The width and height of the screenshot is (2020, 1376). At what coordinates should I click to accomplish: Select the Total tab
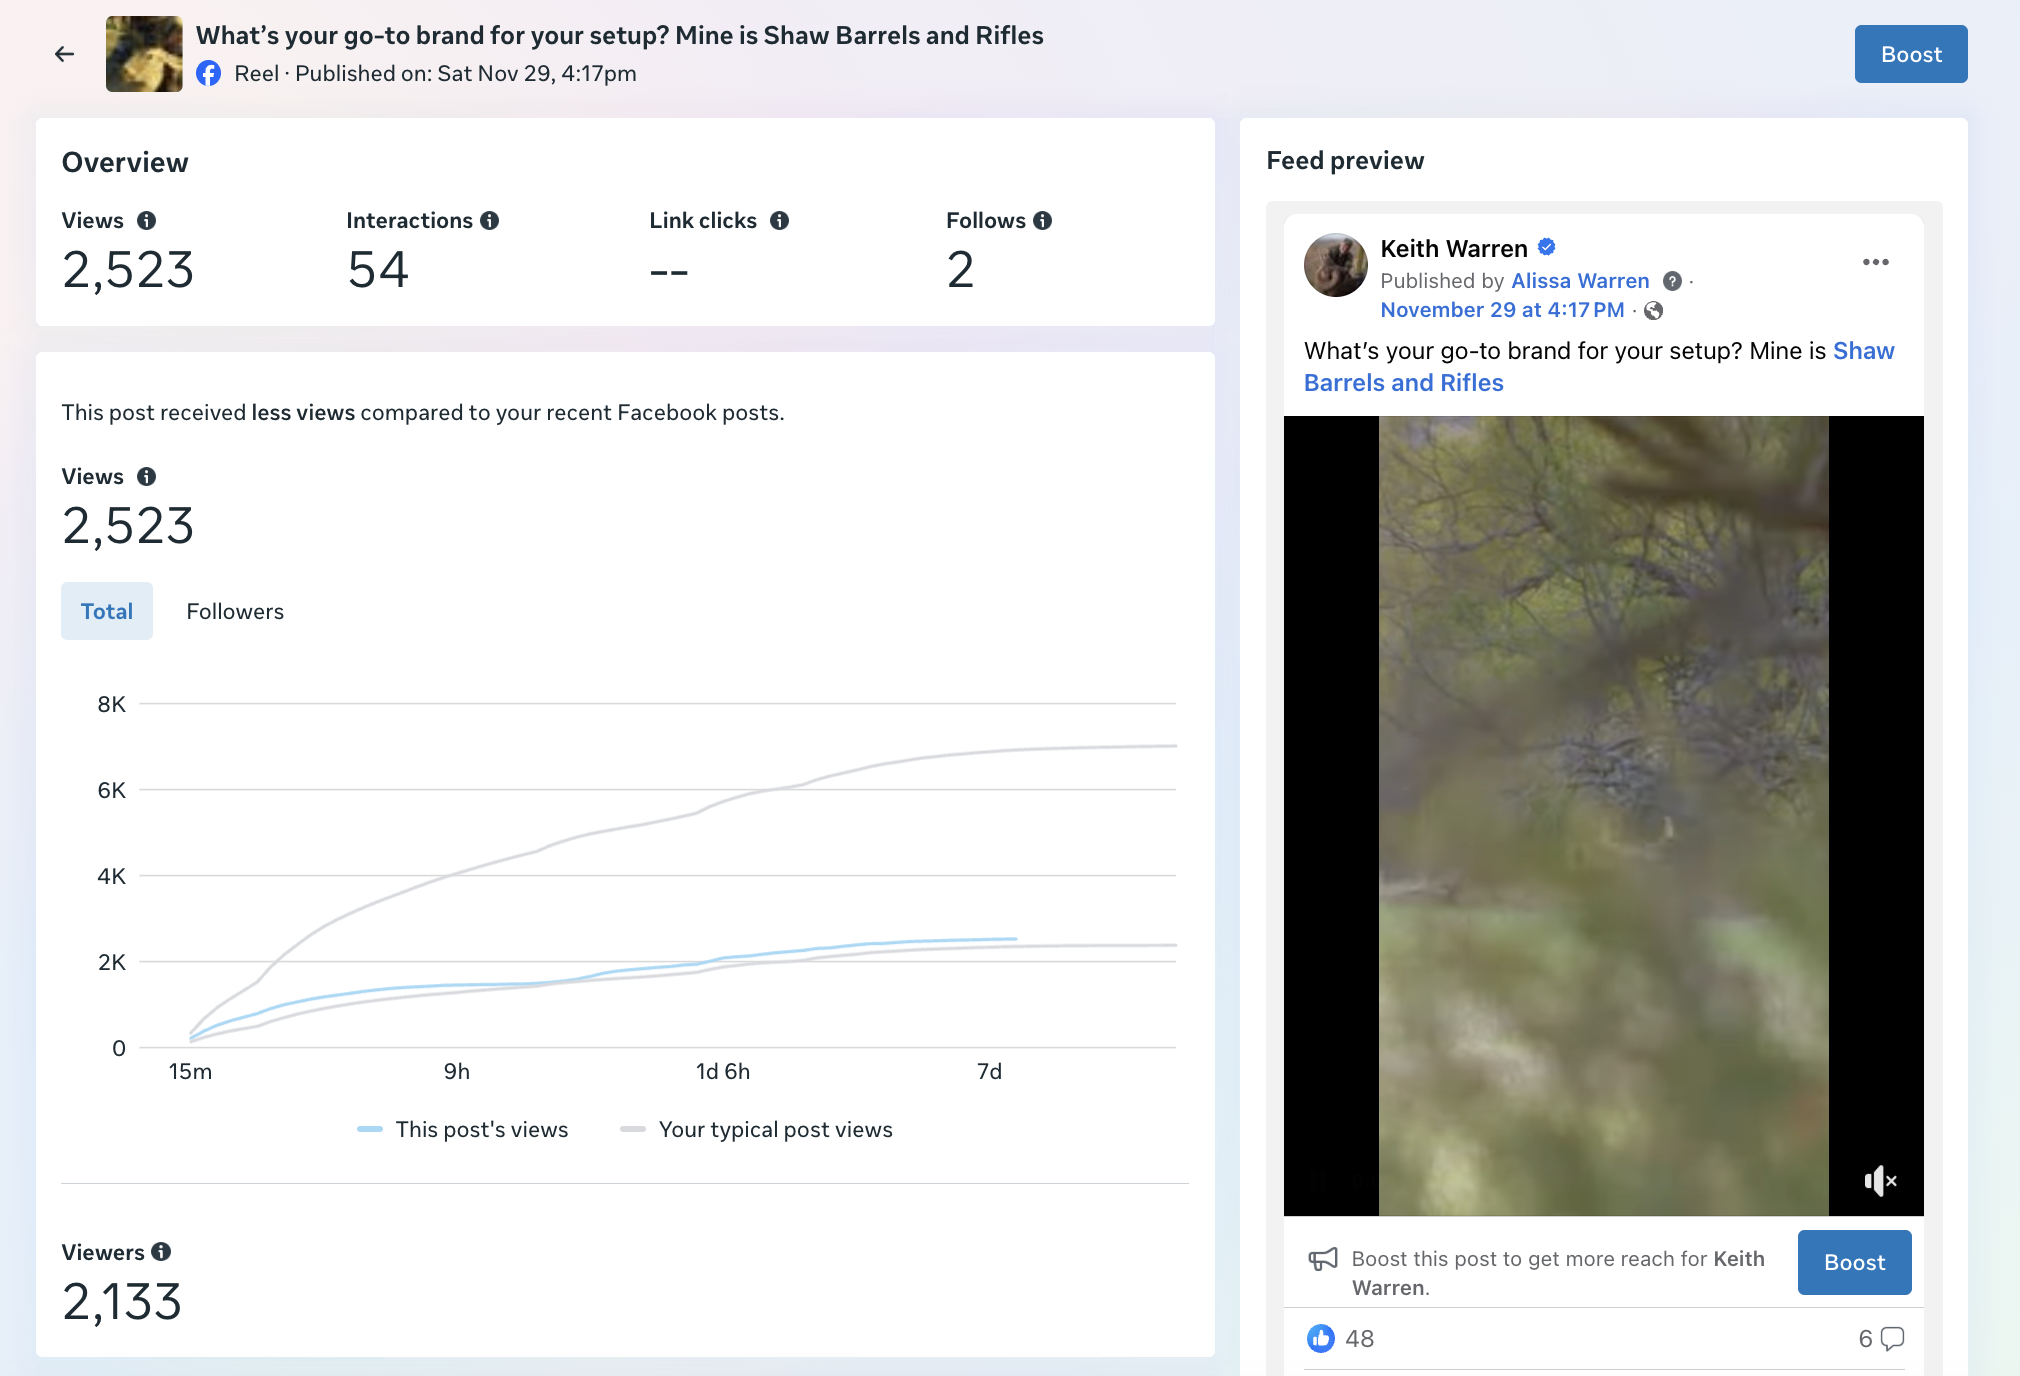(x=107, y=611)
